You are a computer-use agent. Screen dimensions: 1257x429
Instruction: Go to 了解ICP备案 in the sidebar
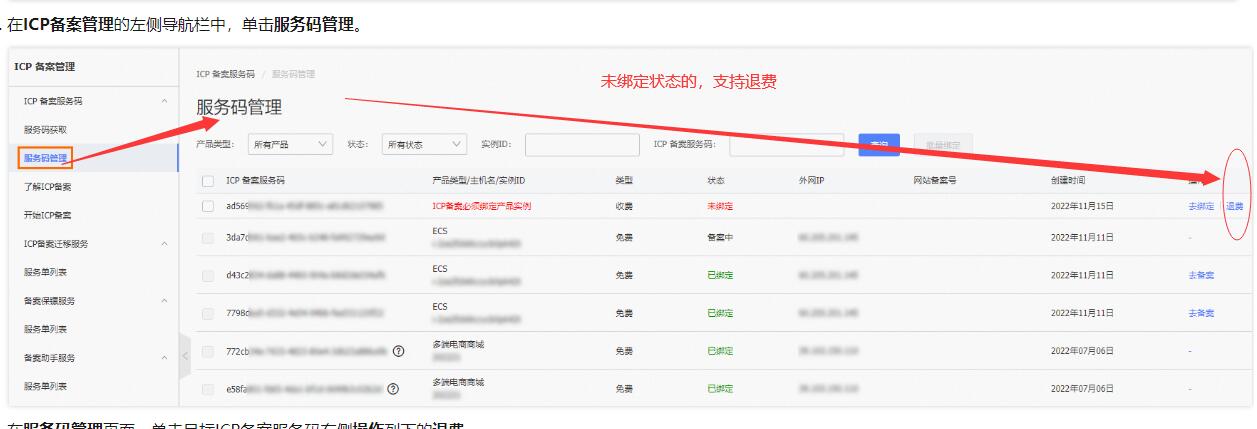pyautogui.click(x=48, y=187)
